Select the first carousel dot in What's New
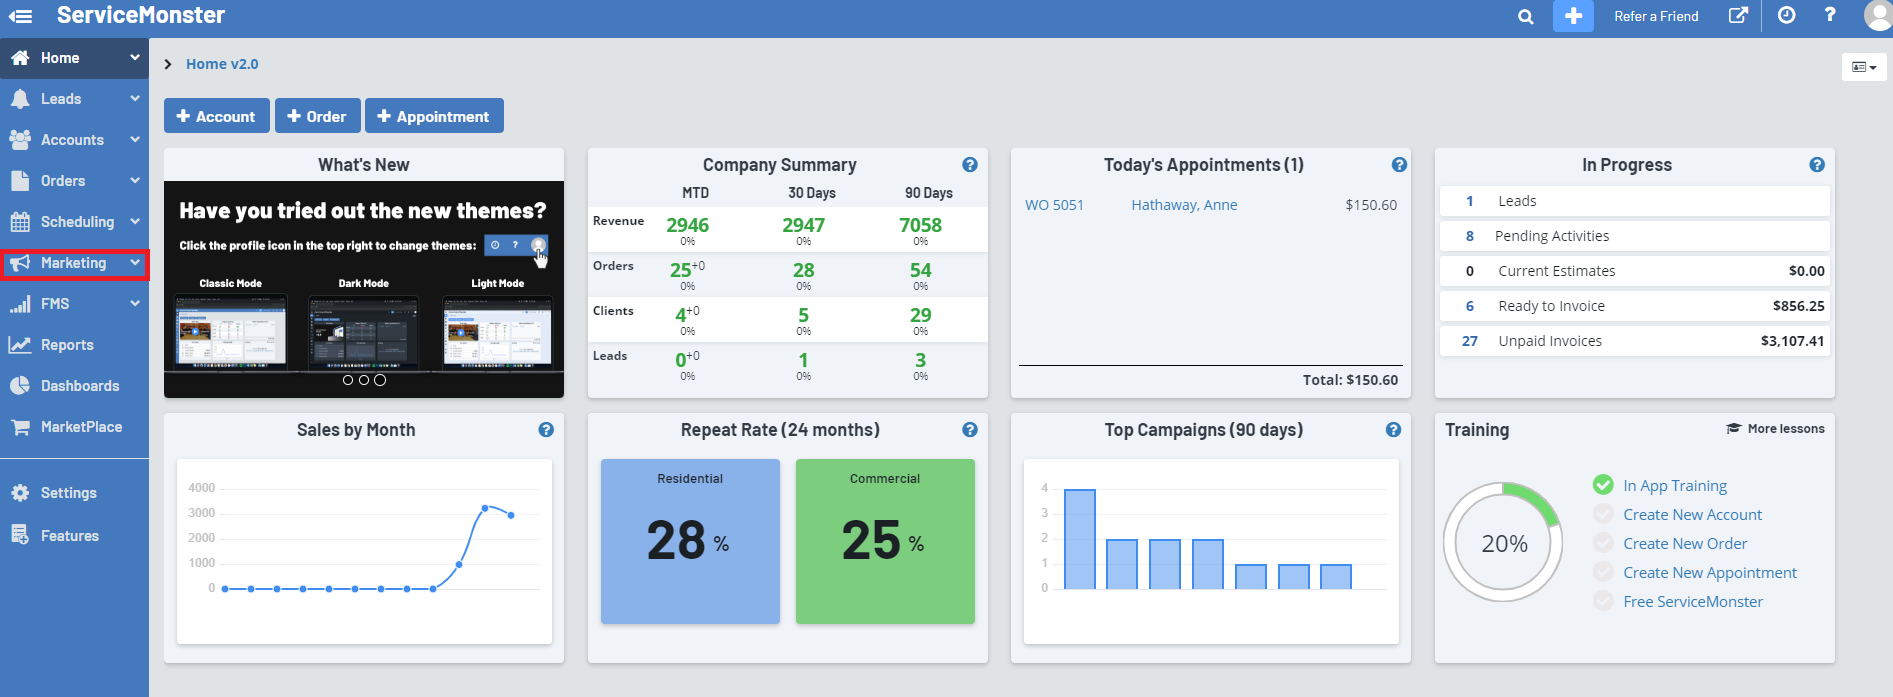This screenshot has width=1893, height=697. pyautogui.click(x=348, y=380)
